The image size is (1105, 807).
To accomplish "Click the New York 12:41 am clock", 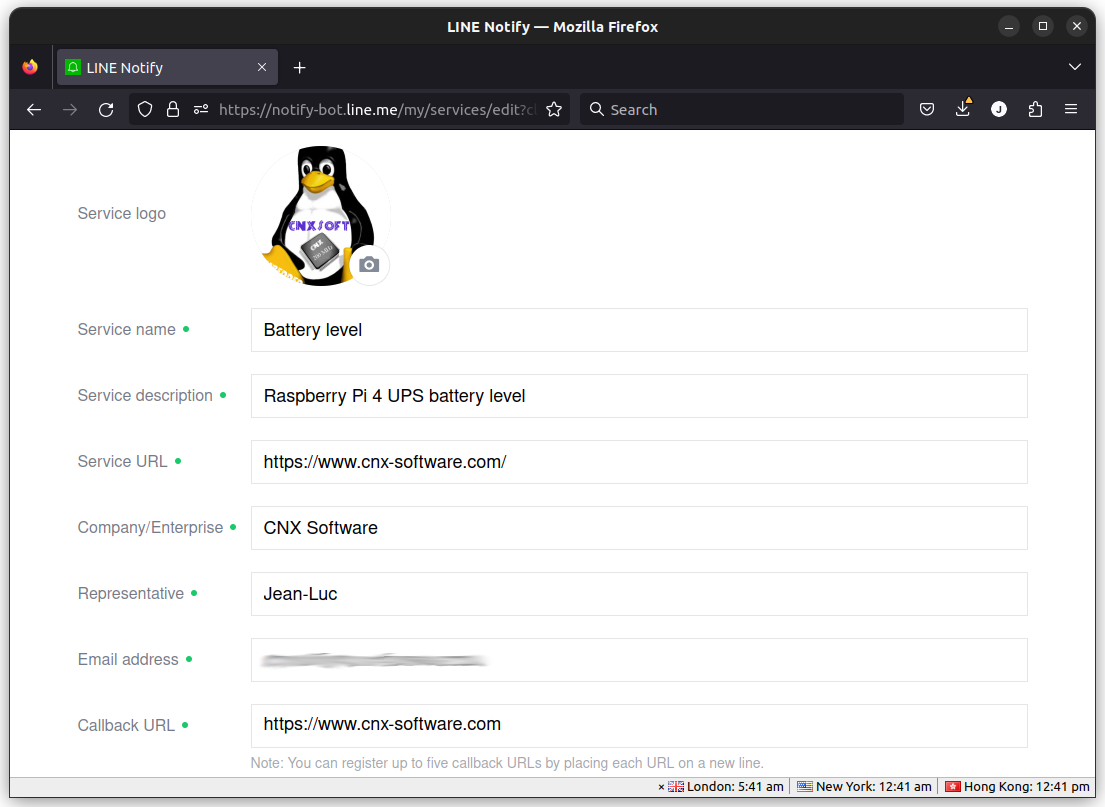I will coord(874,787).
